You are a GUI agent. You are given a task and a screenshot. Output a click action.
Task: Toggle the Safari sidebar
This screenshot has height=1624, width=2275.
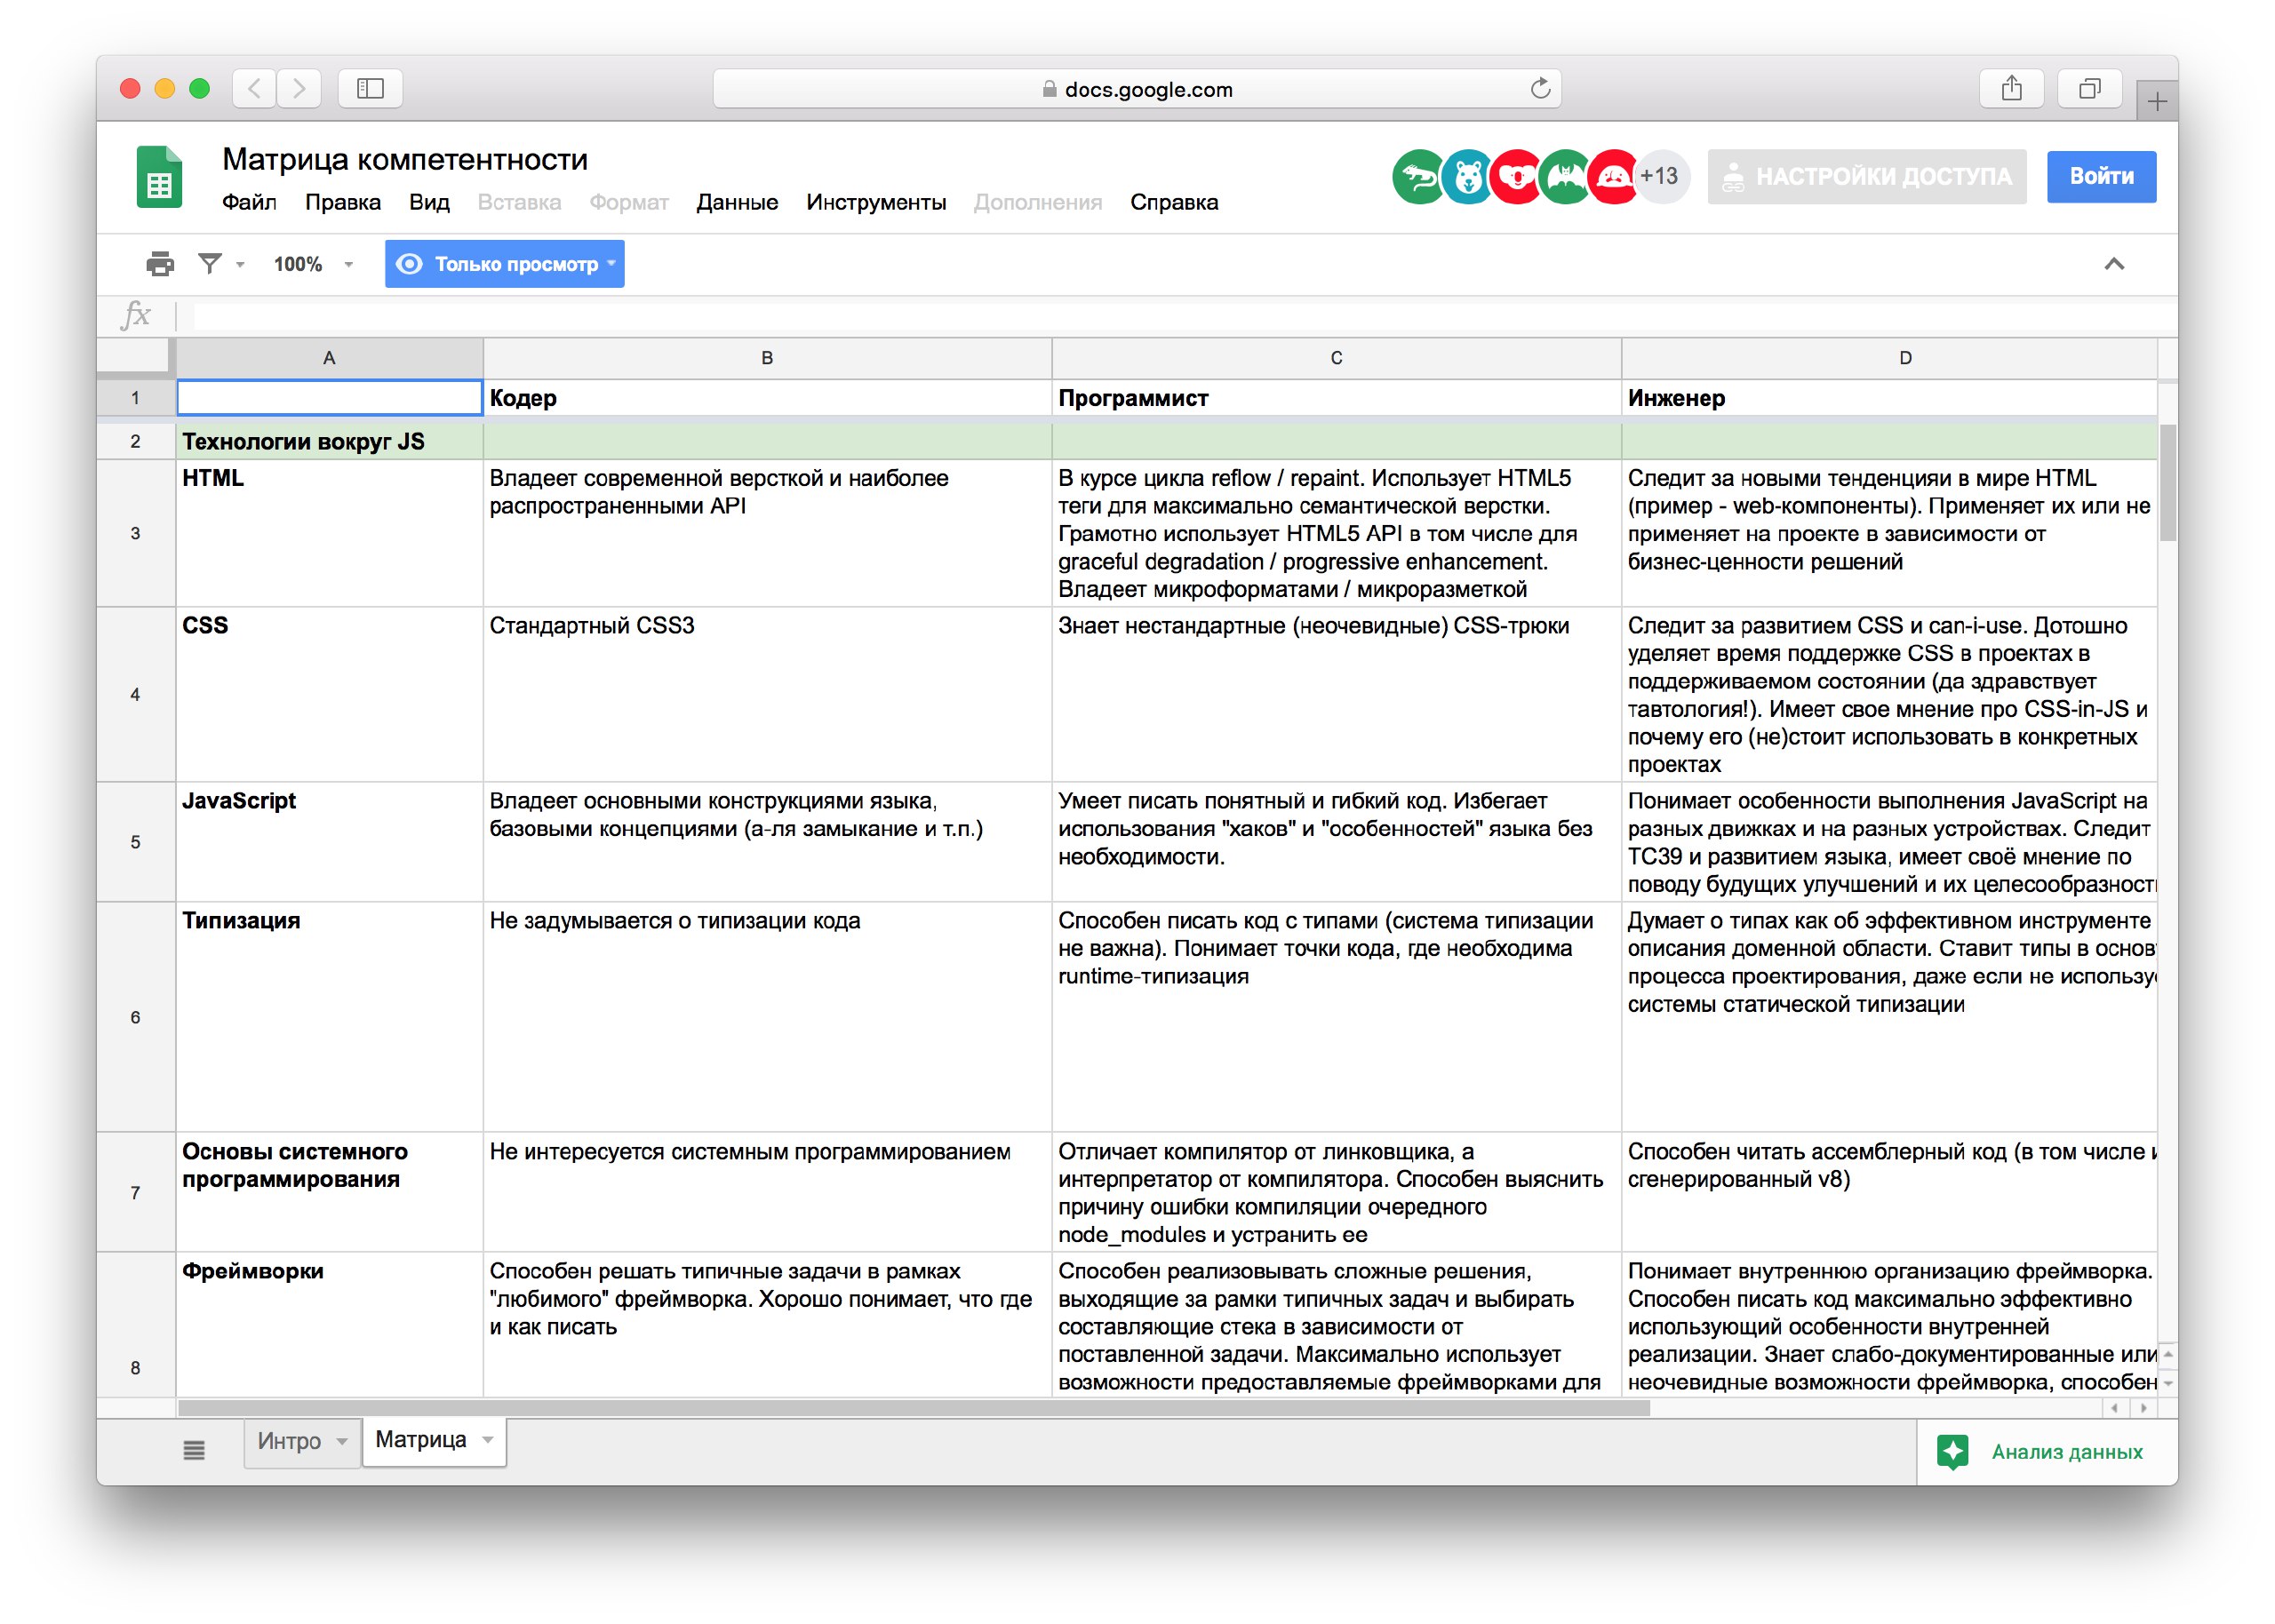370,89
